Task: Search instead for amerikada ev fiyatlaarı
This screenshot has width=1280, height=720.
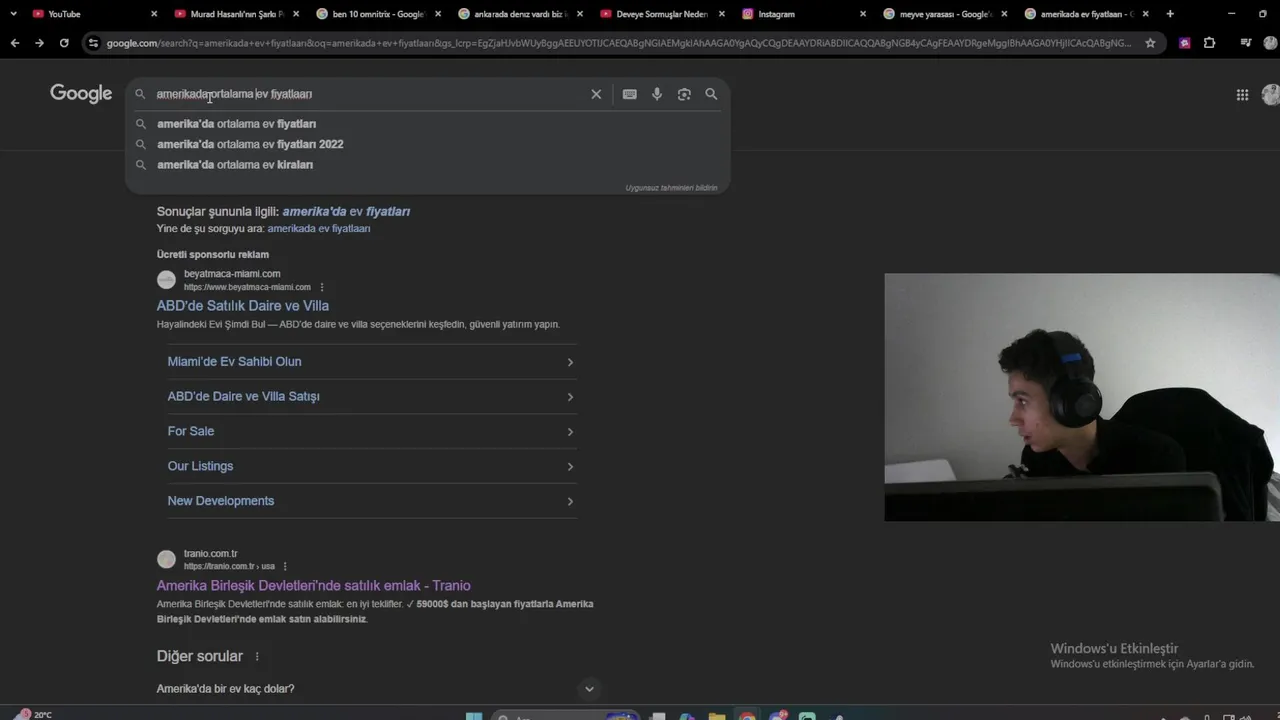Action: 318,229
